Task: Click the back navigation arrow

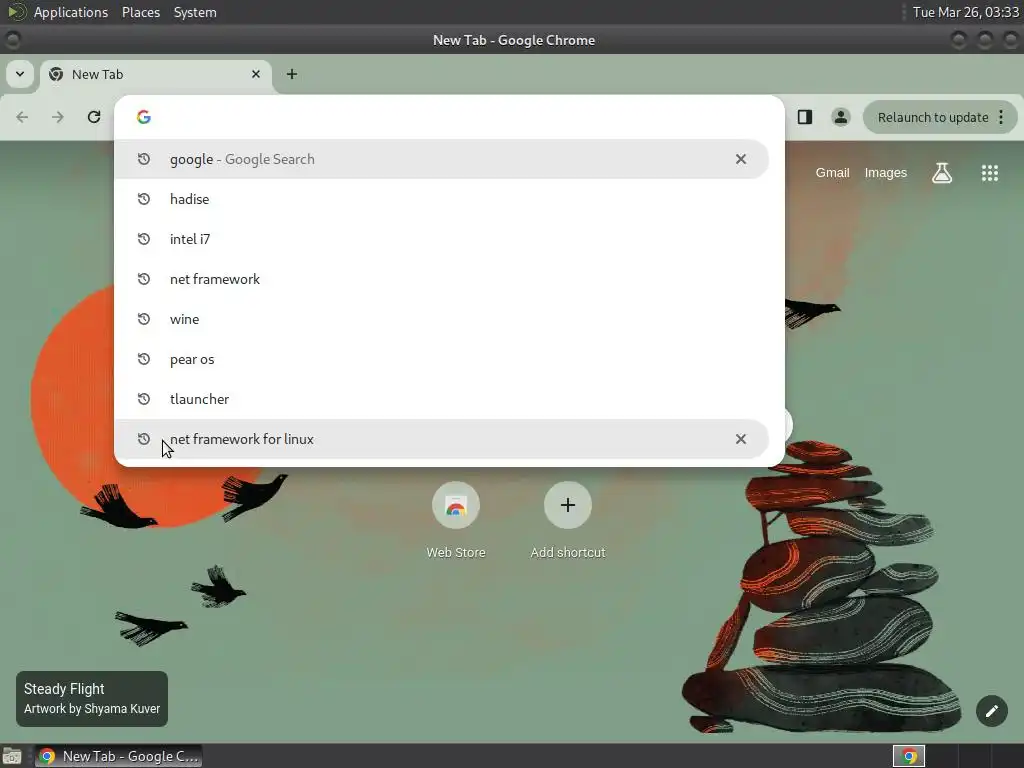Action: tap(22, 117)
